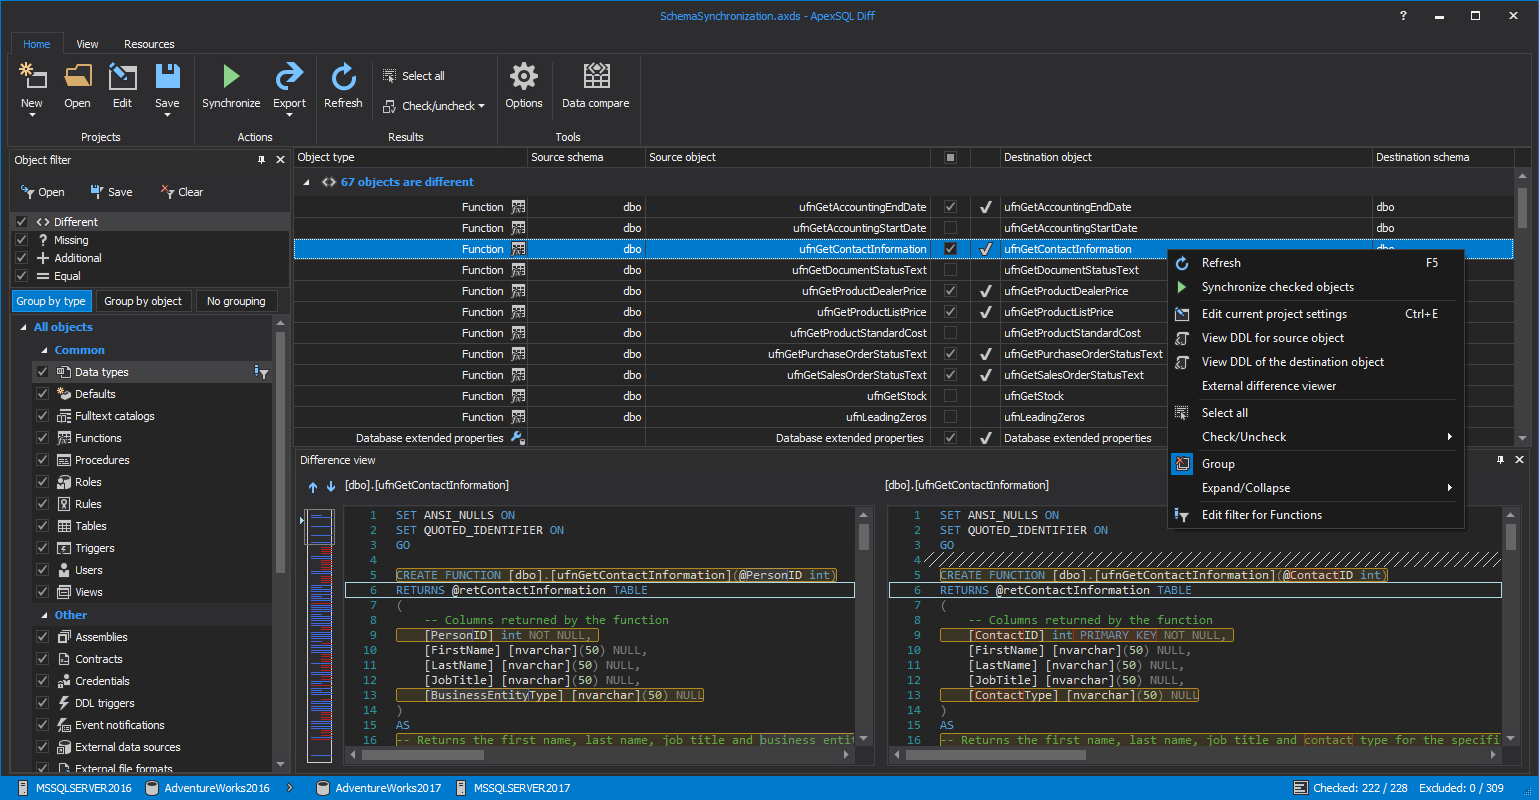Pin the Difference view panel
This screenshot has height=800, width=1539.
(x=1500, y=460)
